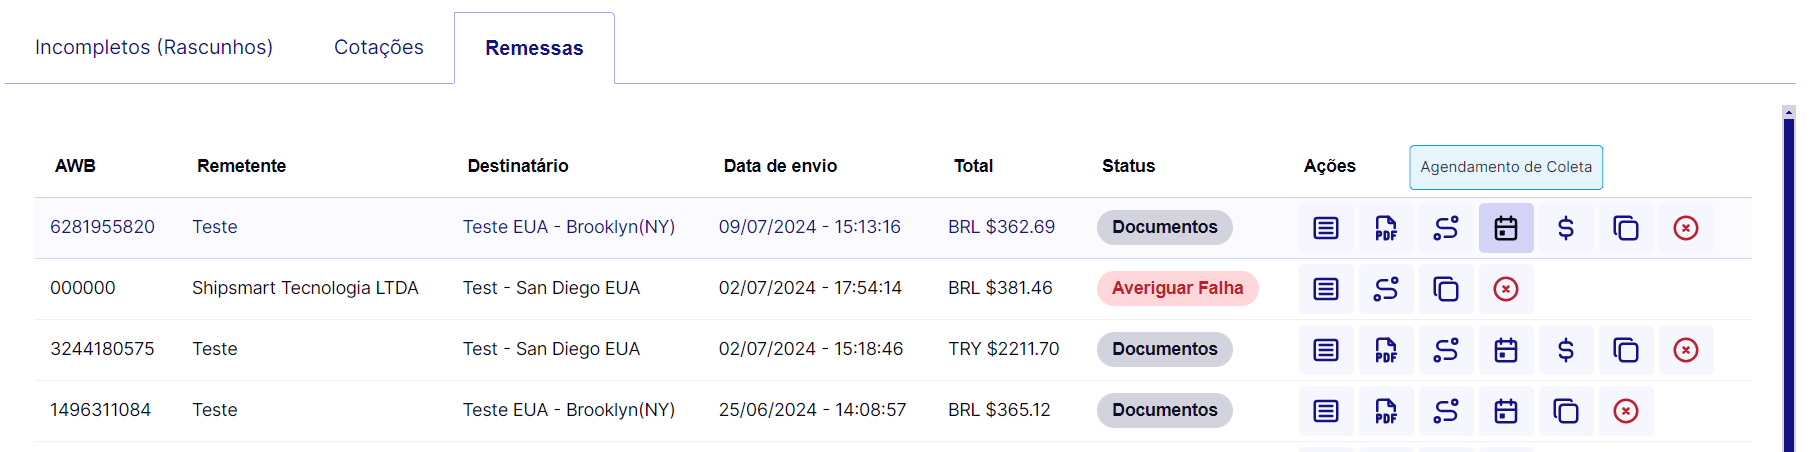
Task: Open details icon for shipment 000000
Action: (x=1326, y=289)
